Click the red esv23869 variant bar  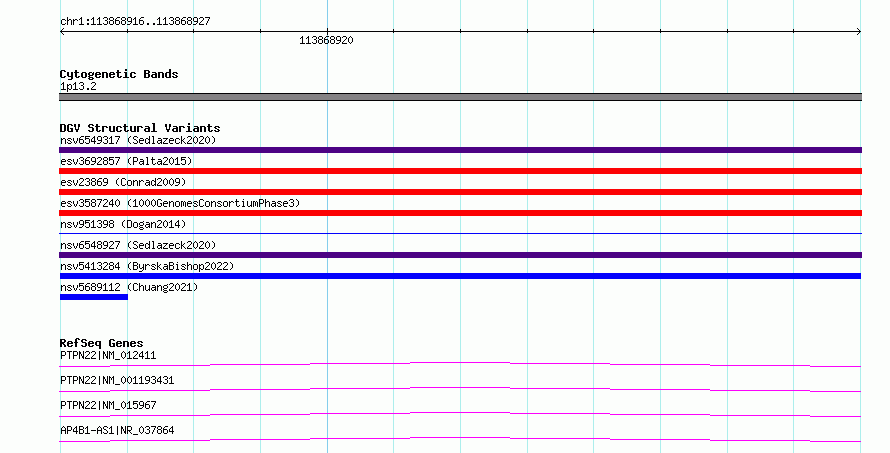point(460,192)
